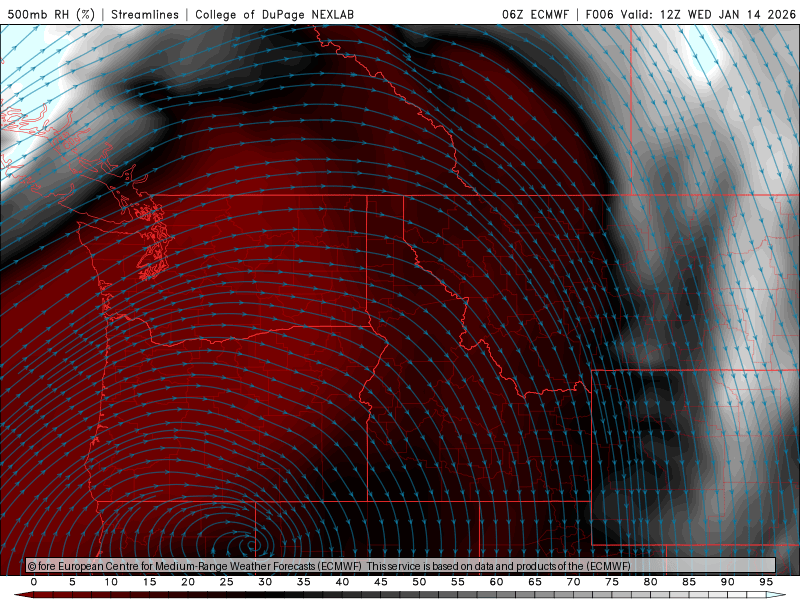
Task: Select the "35" legend value
Action: (x=304, y=582)
